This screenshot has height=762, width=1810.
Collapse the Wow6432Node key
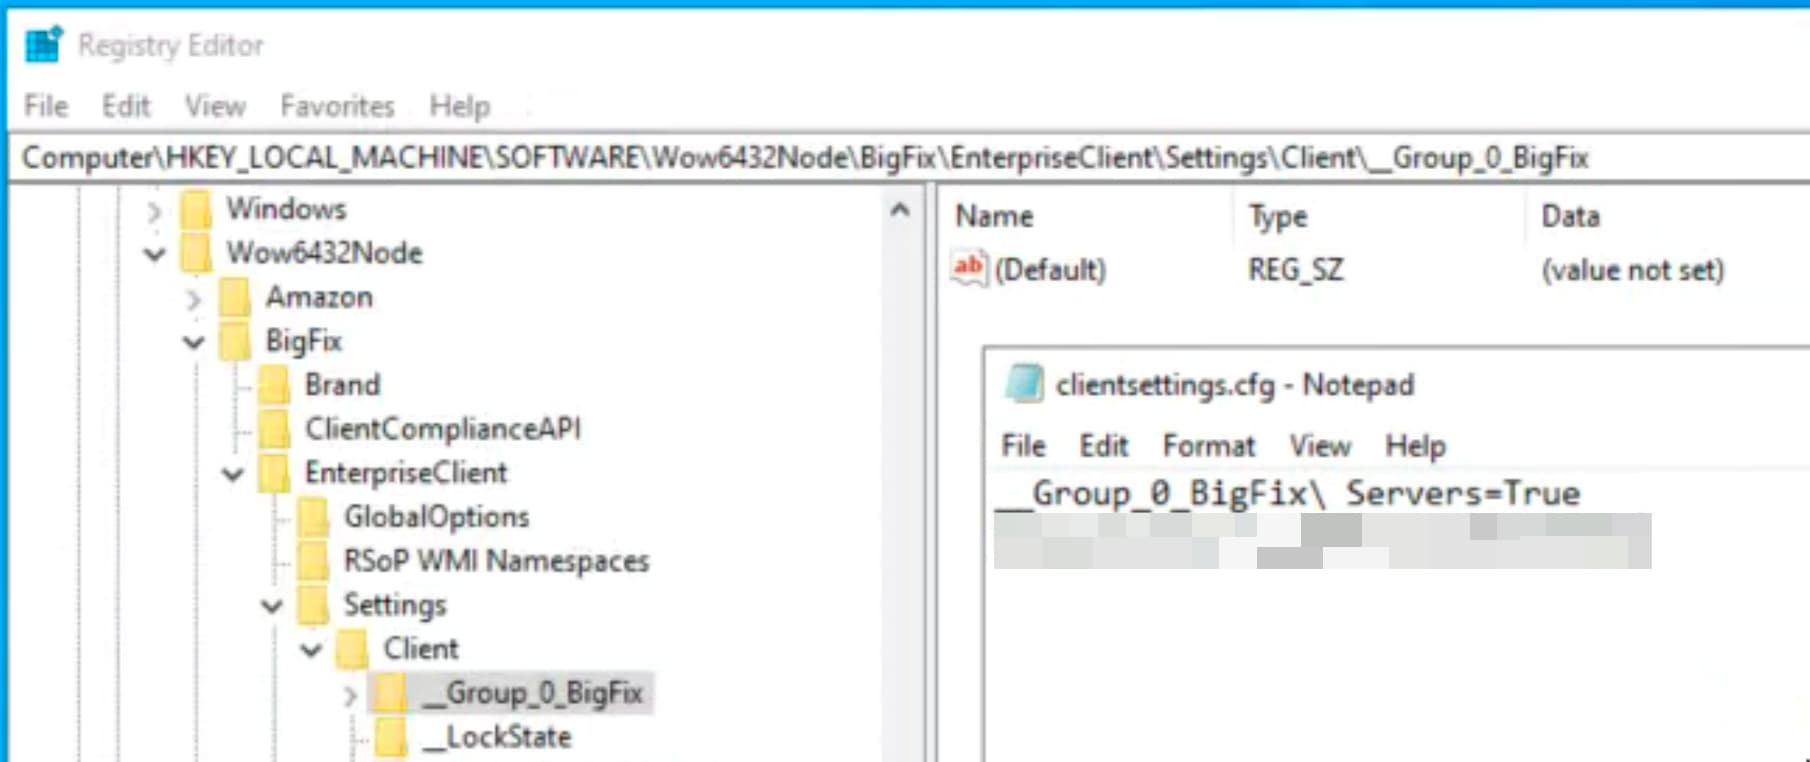point(154,254)
